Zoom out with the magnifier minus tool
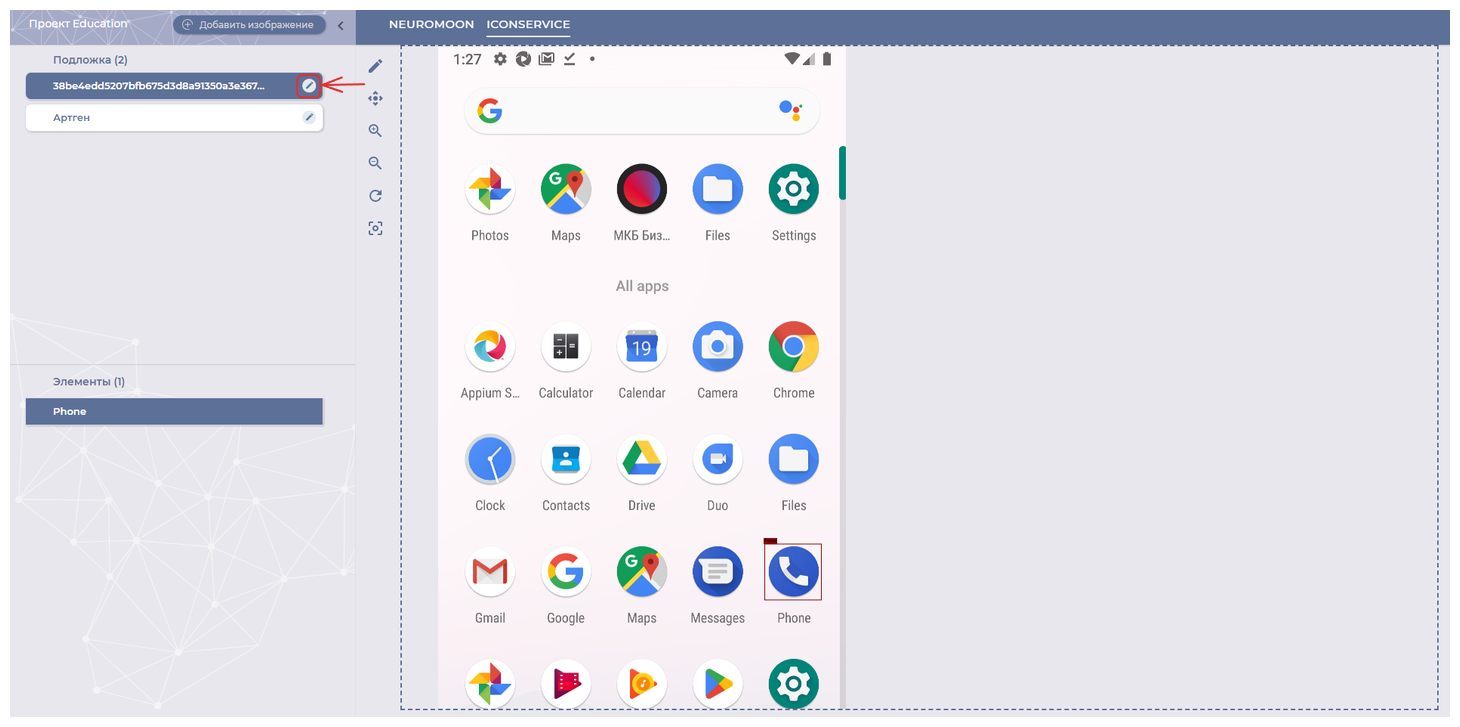The height and width of the screenshot is (727, 1460). coord(375,163)
